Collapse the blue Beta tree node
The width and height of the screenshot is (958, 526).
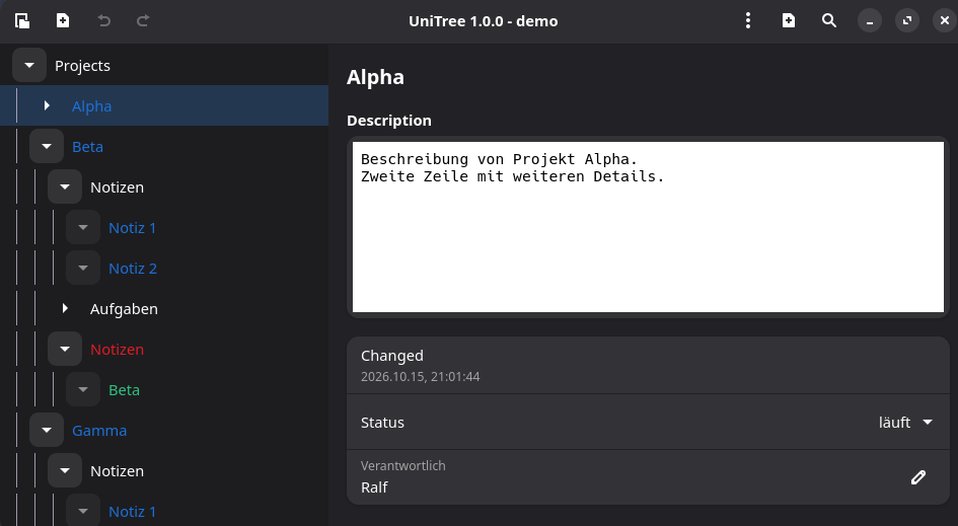click(46, 147)
